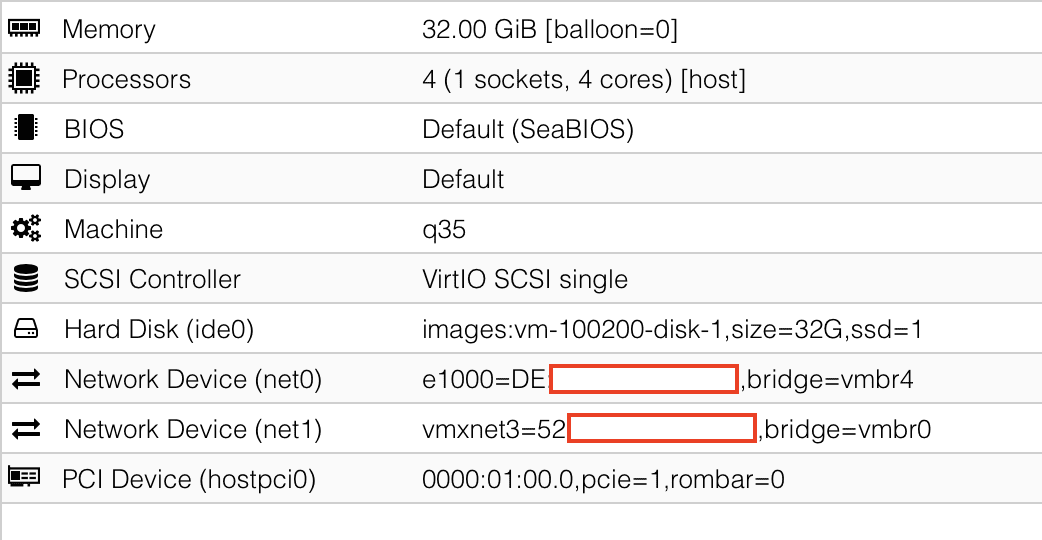Select the Display Default value
The image size is (1042, 540).
tap(463, 179)
